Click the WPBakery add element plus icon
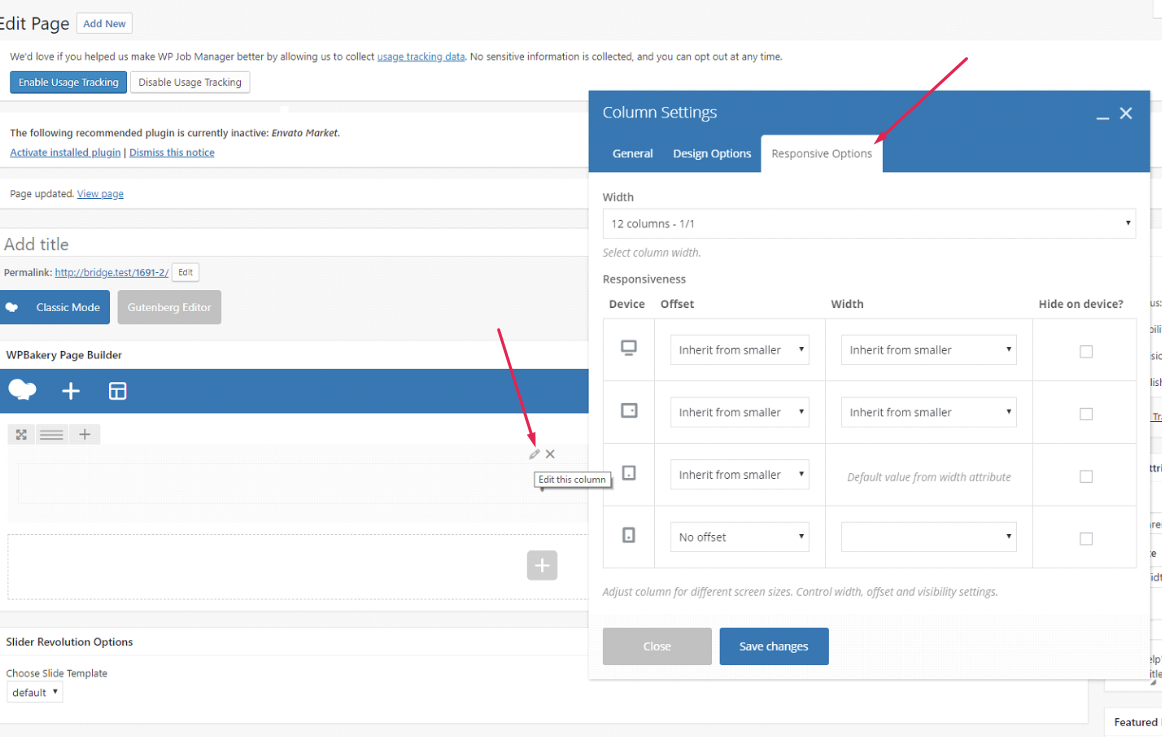This screenshot has width=1162, height=737. [x=71, y=391]
